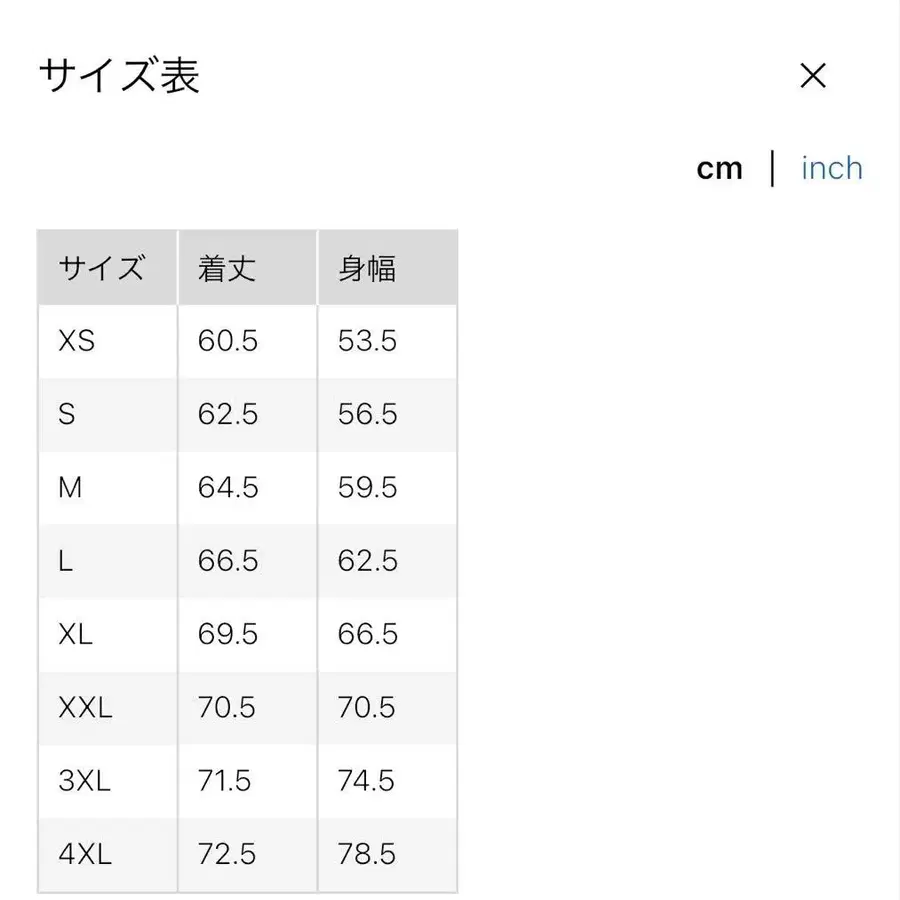Click the 78.5 width value for 4XL
The width and height of the screenshot is (900, 900).
(x=365, y=854)
